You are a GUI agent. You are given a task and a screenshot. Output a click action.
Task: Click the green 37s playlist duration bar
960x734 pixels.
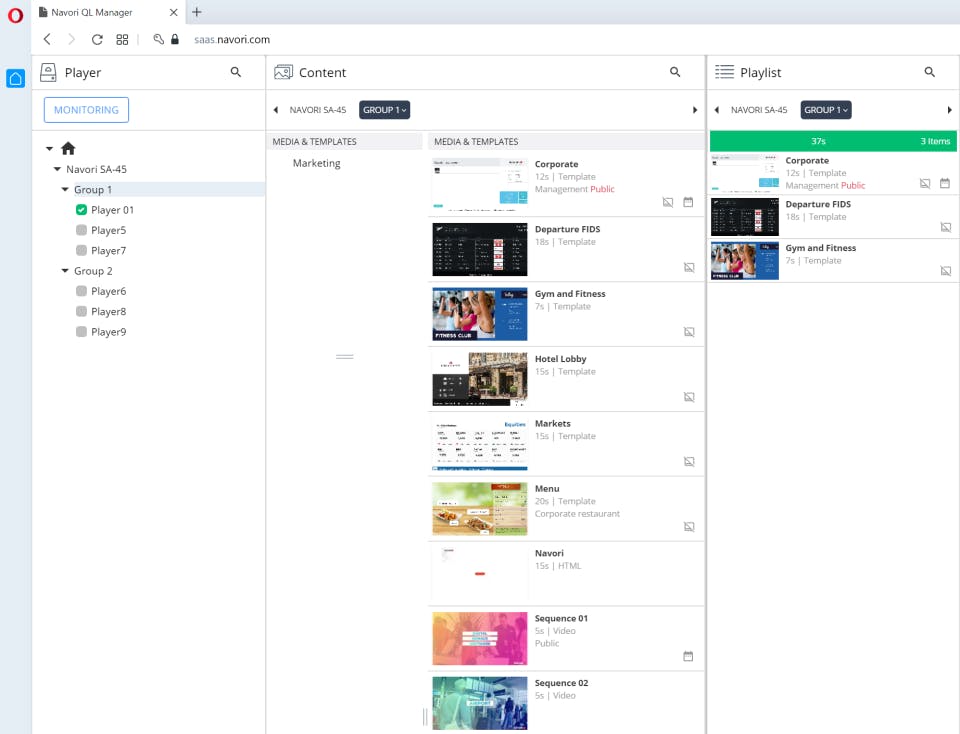(833, 141)
